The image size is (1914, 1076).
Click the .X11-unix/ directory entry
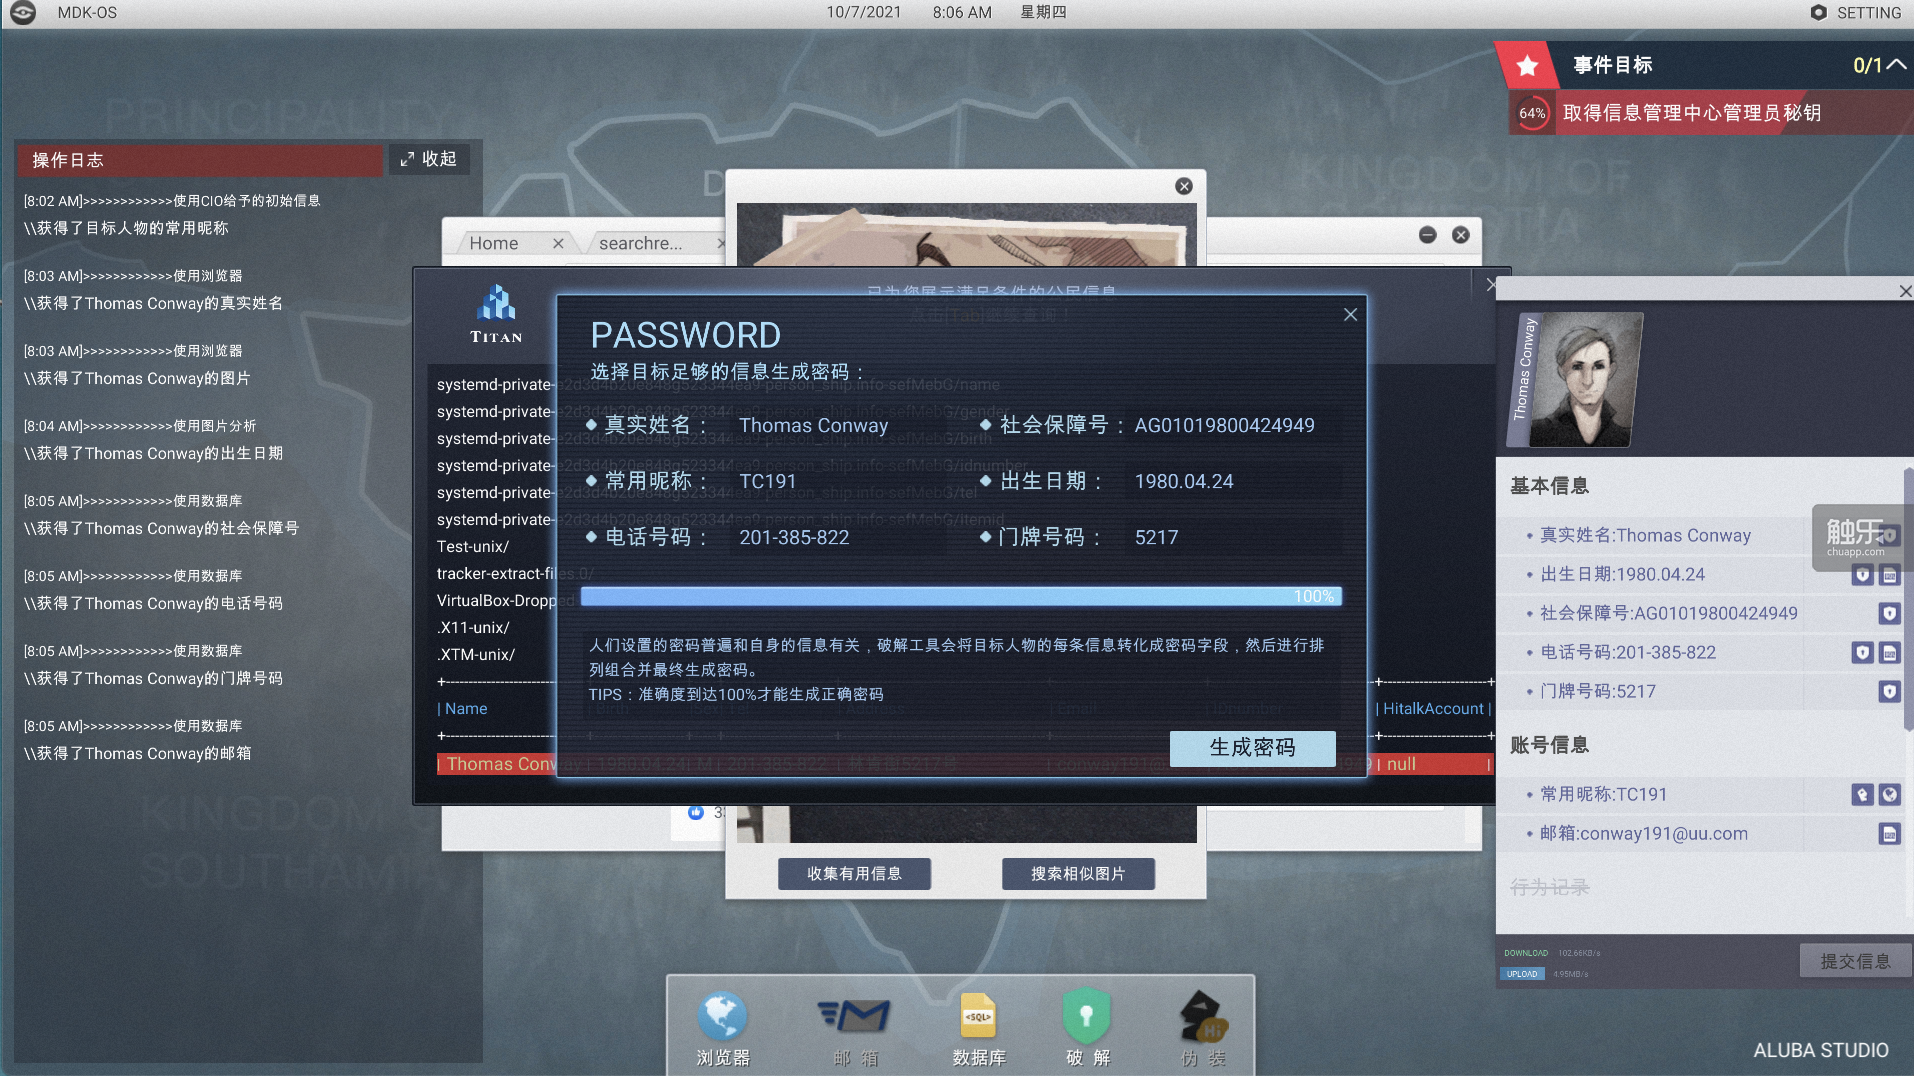473,628
